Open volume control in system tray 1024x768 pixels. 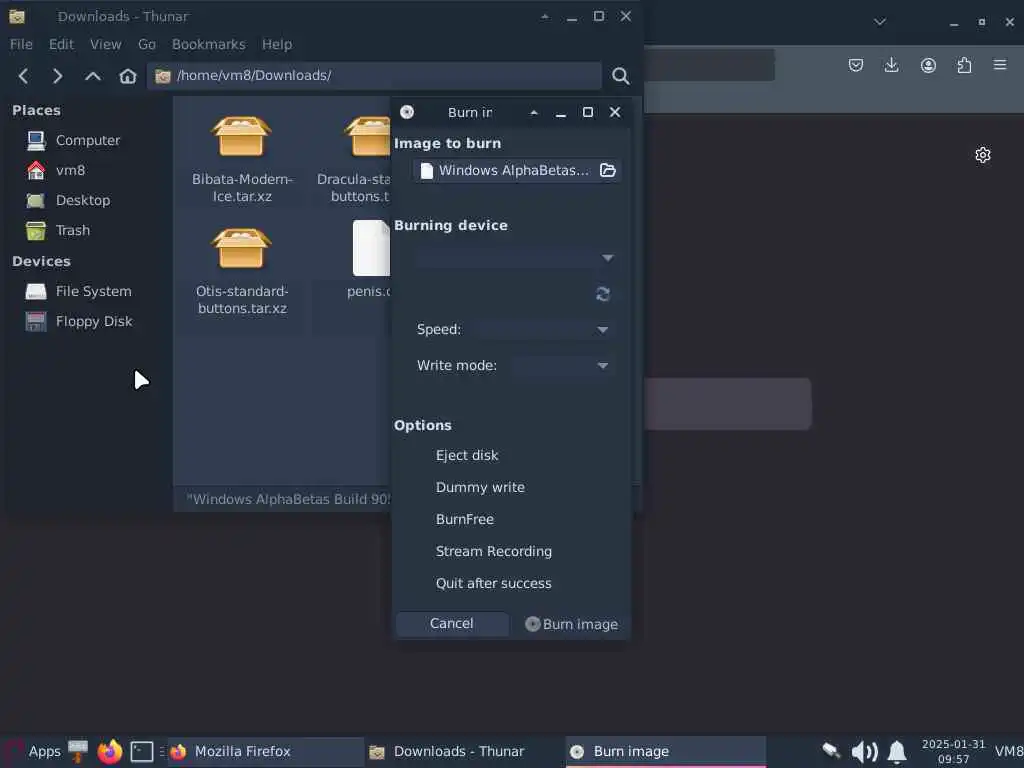pyautogui.click(x=865, y=752)
